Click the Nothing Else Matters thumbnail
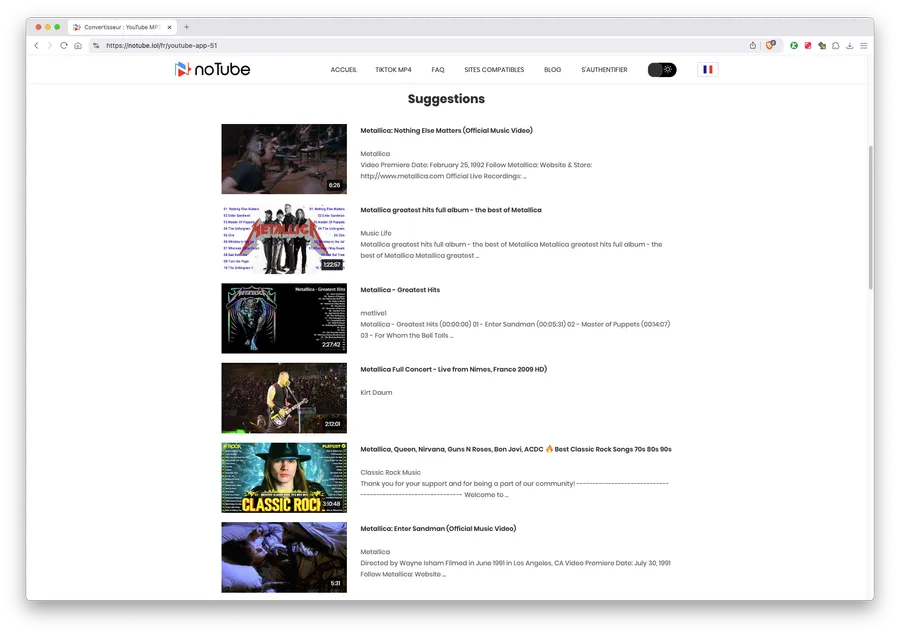 point(284,159)
